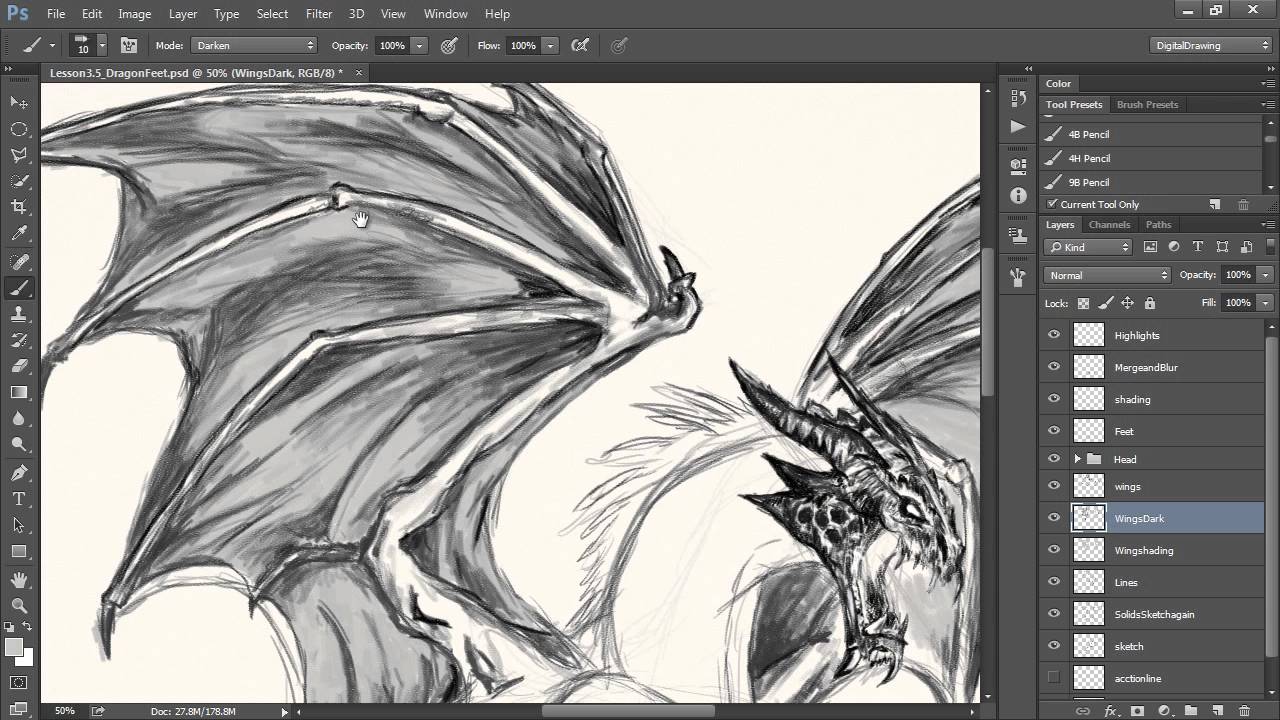The height and width of the screenshot is (720, 1280).
Task: Switch to the Channels tab
Action: [1109, 224]
